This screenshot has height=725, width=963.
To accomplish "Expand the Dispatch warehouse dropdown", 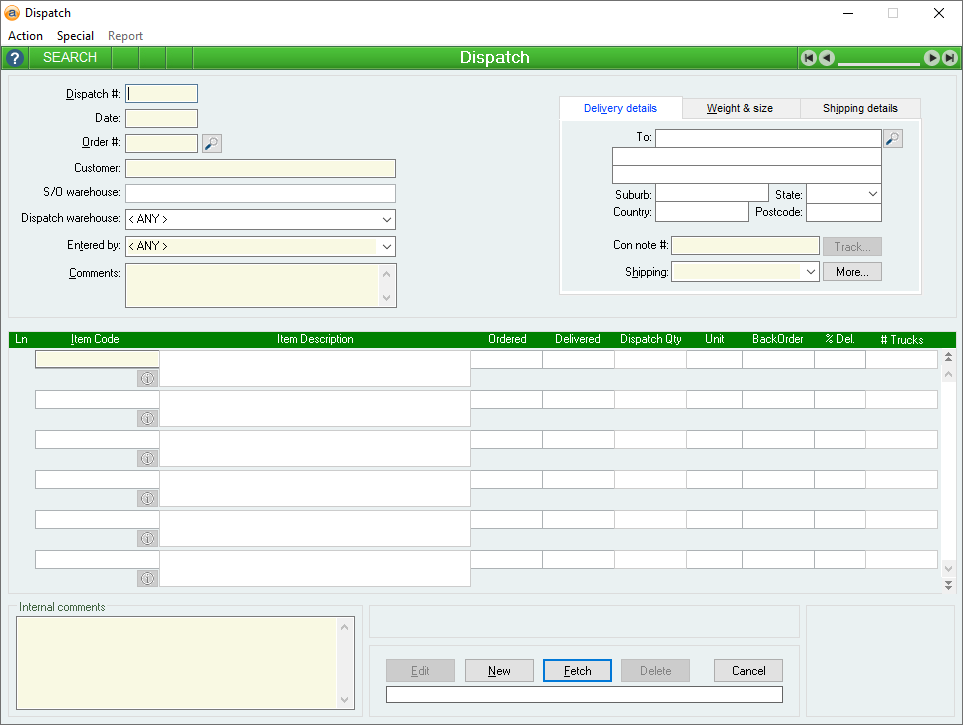I will 386,219.
